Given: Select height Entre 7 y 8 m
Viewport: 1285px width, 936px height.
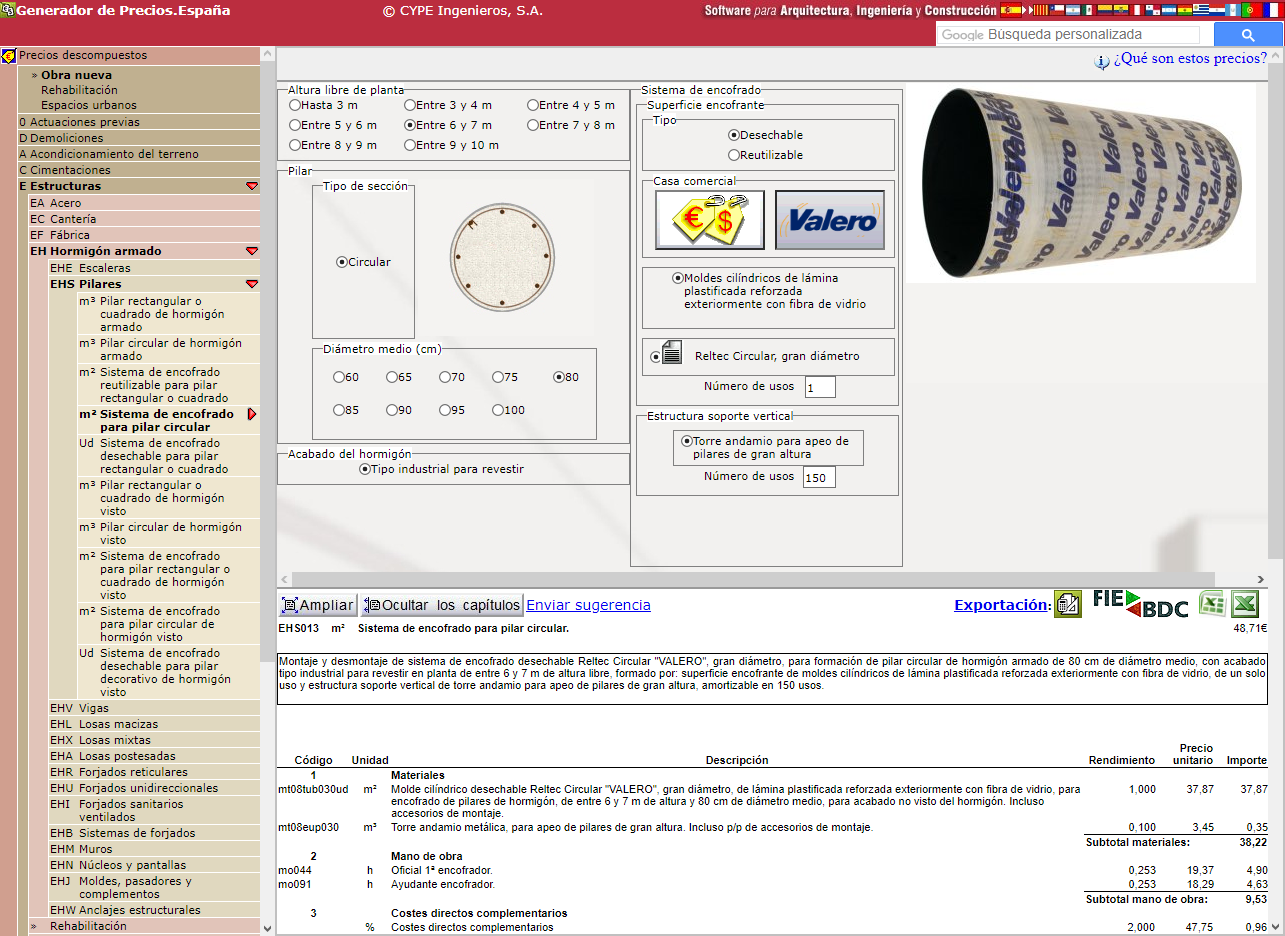Looking at the screenshot, I should click(x=533, y=125).
